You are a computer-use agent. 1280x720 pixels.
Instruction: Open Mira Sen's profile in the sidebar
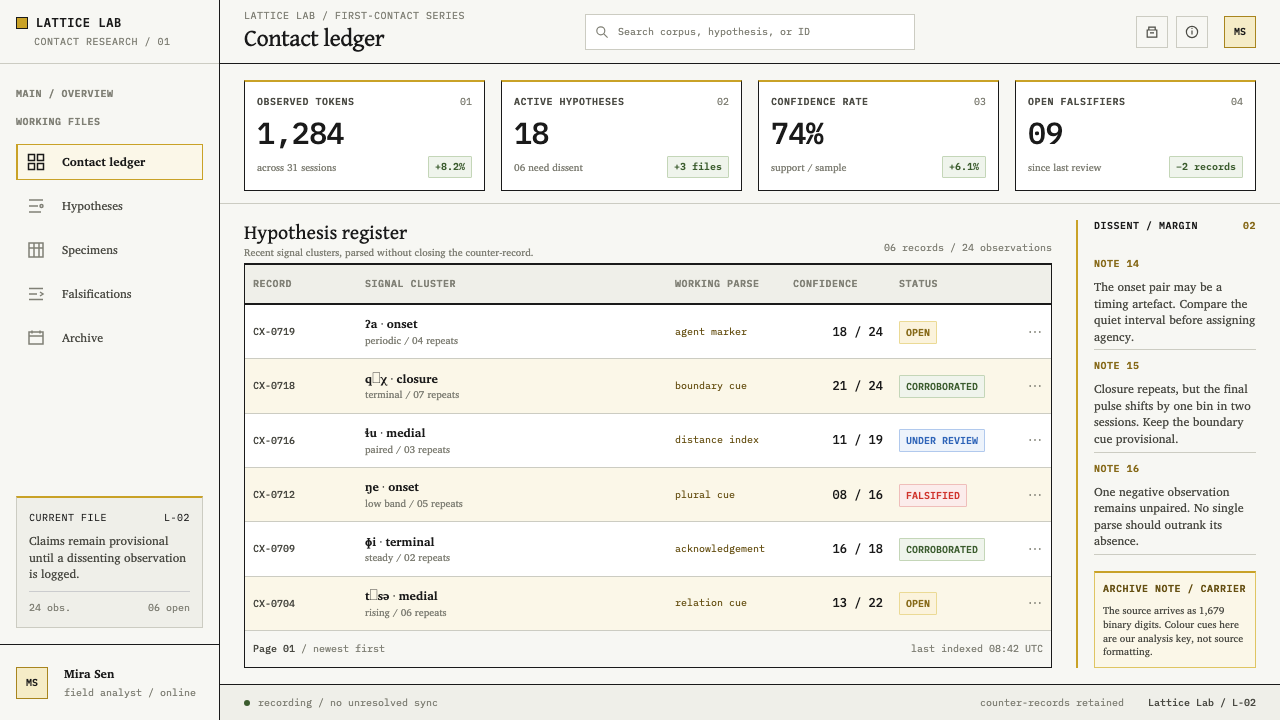click(x=110, y=683)
